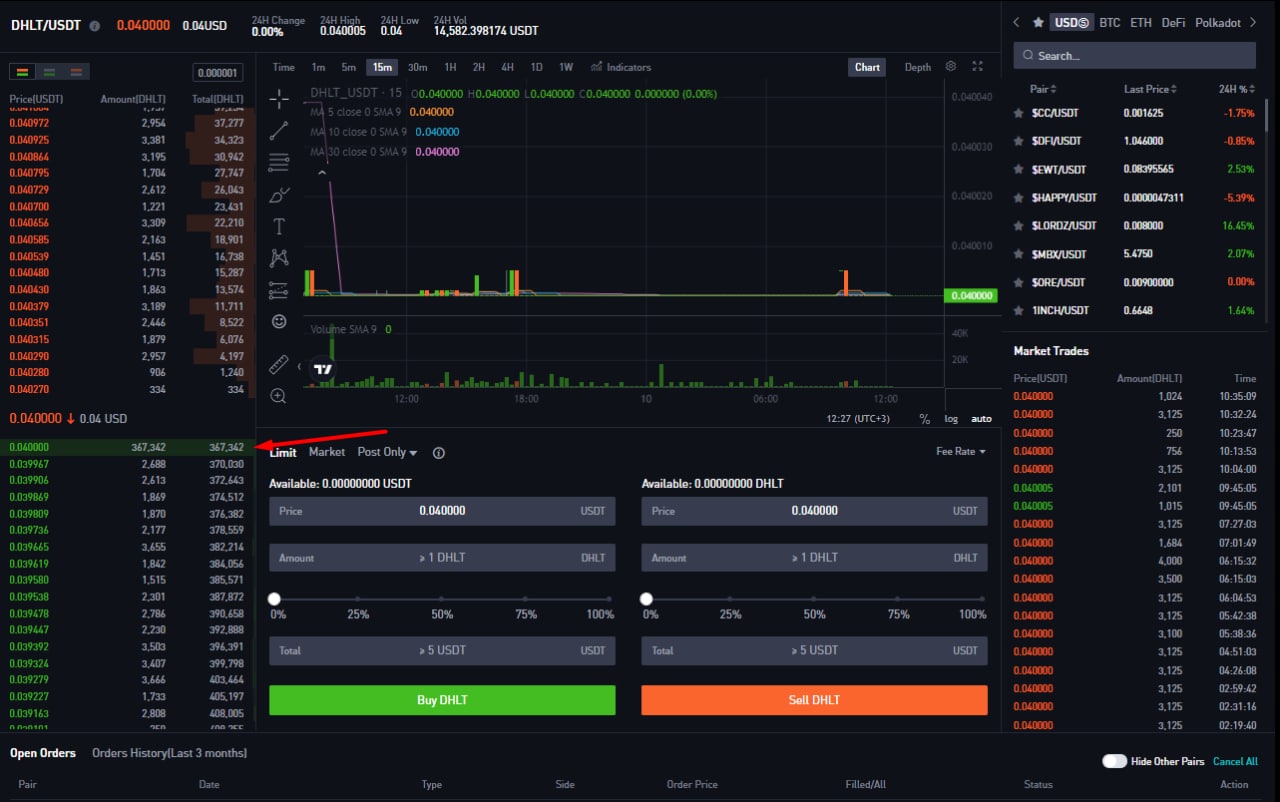Select the ETH market tab
The image size is (1280, 802).
point(1141,22)
